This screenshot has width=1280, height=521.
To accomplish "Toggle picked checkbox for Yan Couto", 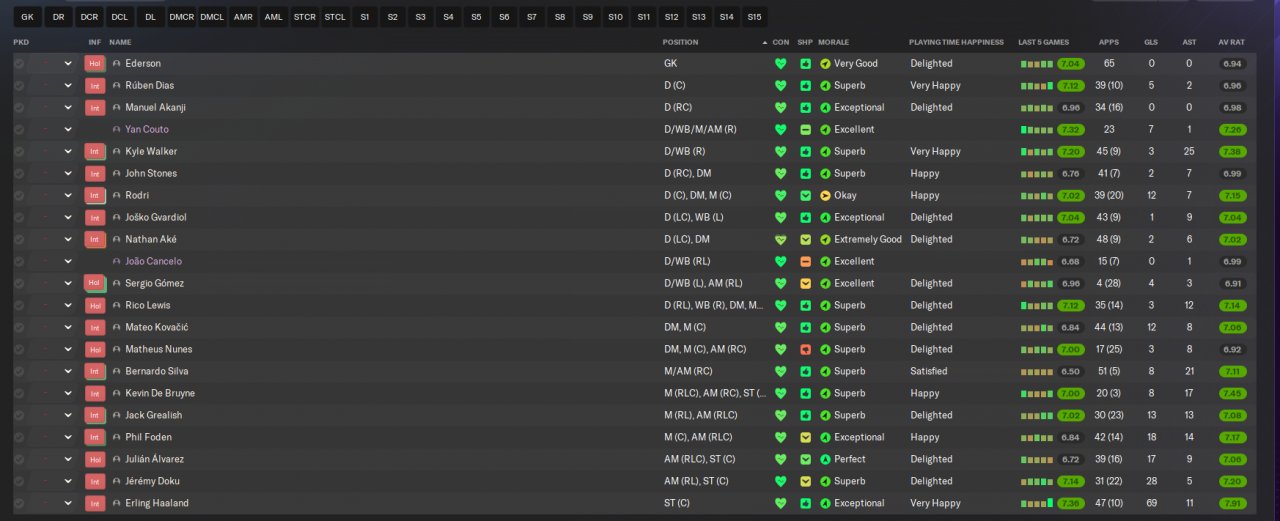I will click(x=19, y=129).
